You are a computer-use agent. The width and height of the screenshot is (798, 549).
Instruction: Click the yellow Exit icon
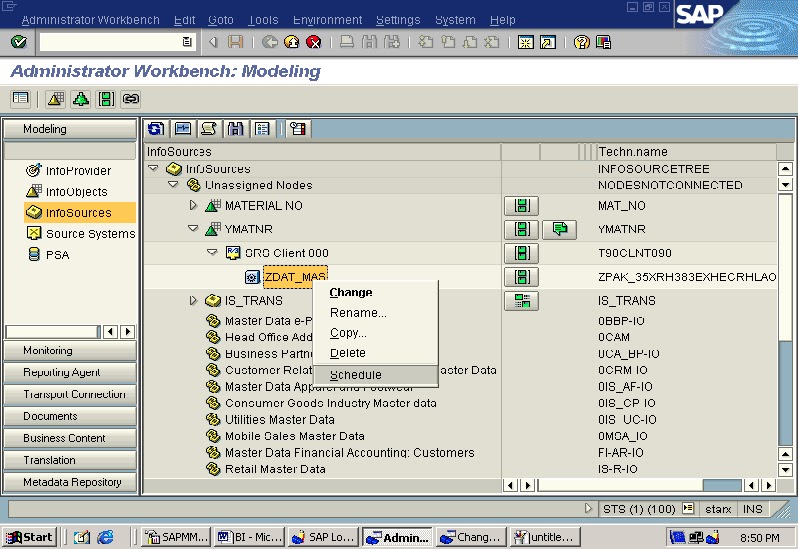tap(292, 42)
